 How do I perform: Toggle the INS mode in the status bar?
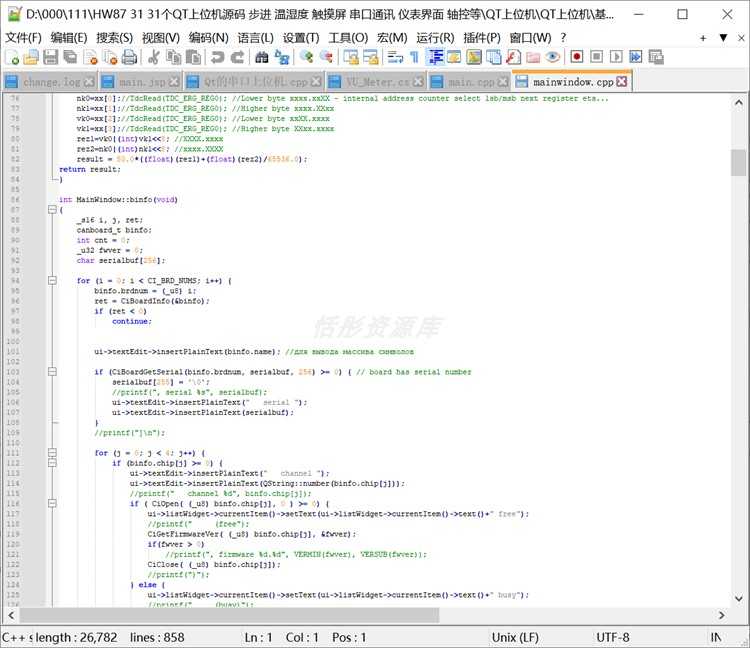click(716, 637)
